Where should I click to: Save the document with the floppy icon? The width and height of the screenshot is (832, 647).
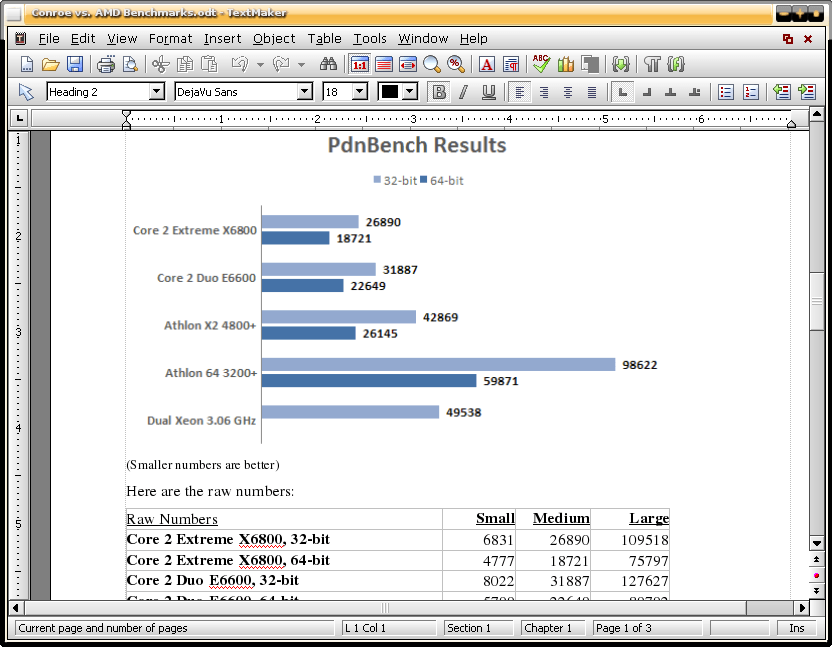[x=74, y=65]
